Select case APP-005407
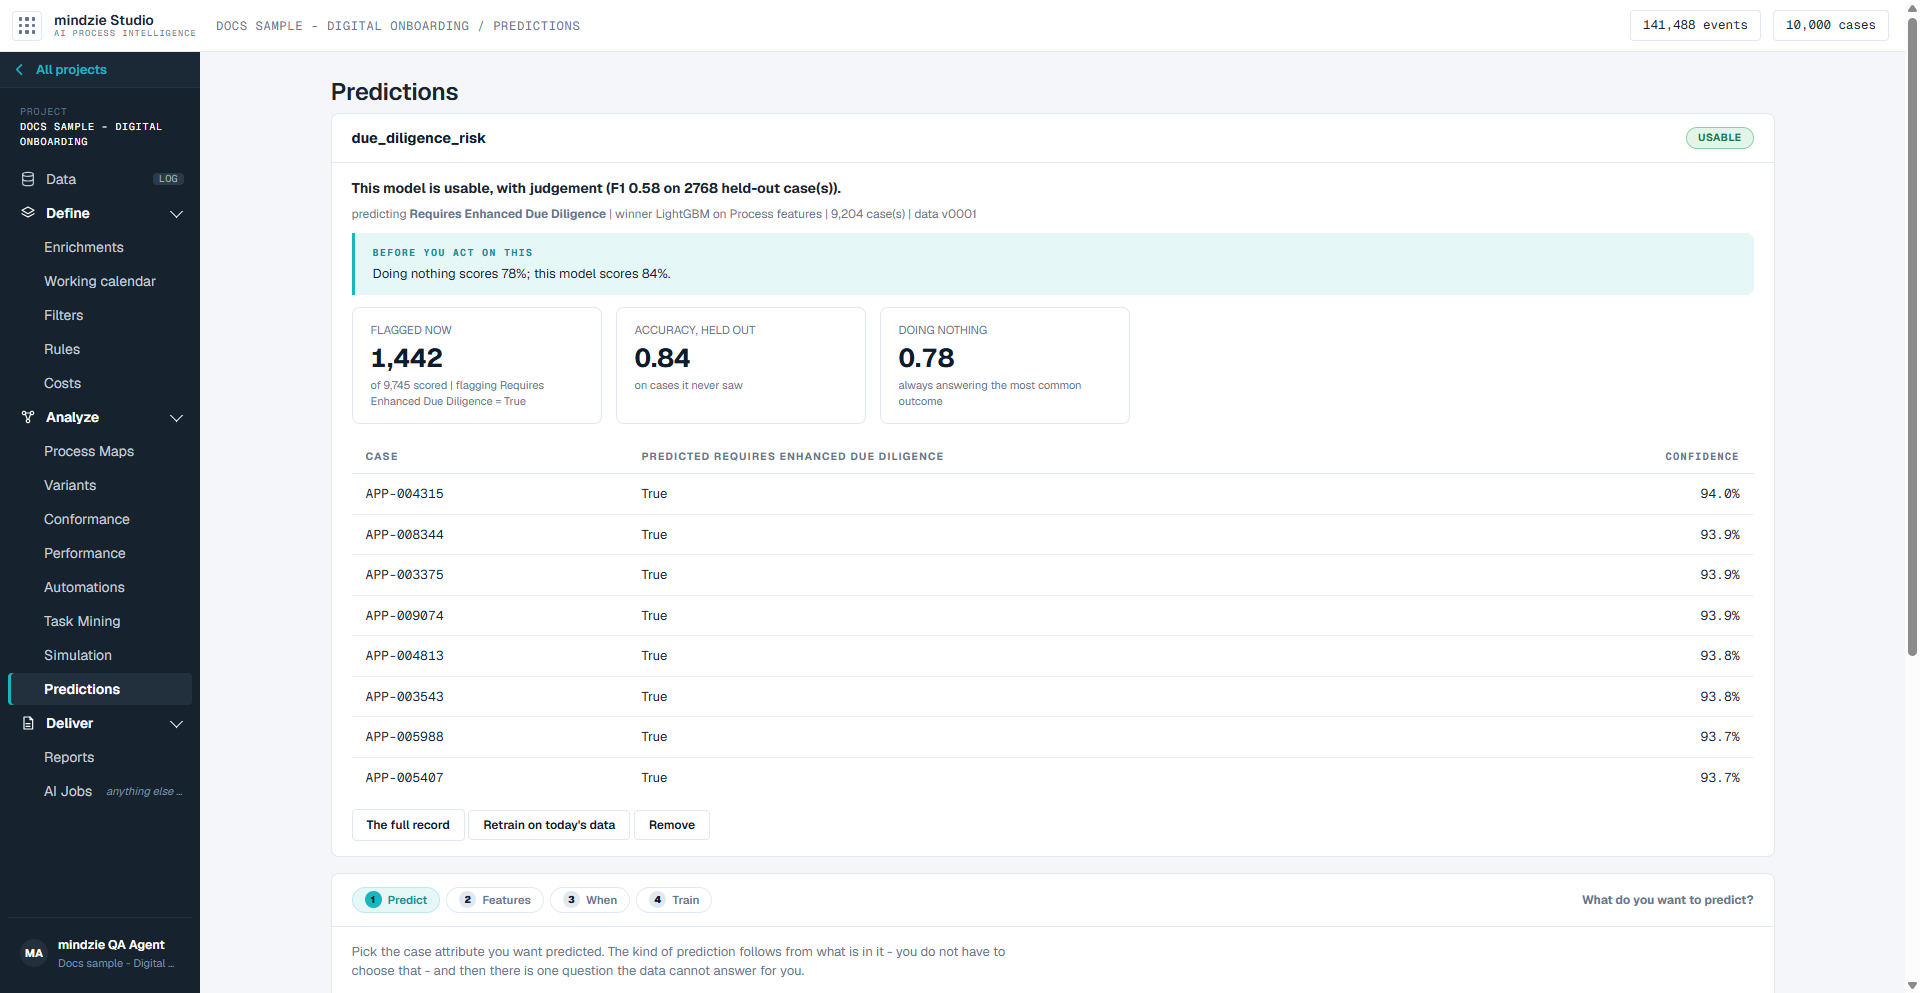 coord(404,778)
